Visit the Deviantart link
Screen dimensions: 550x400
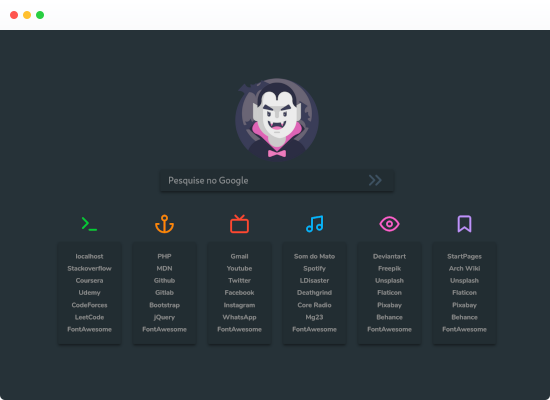click(x=389, y=256)
